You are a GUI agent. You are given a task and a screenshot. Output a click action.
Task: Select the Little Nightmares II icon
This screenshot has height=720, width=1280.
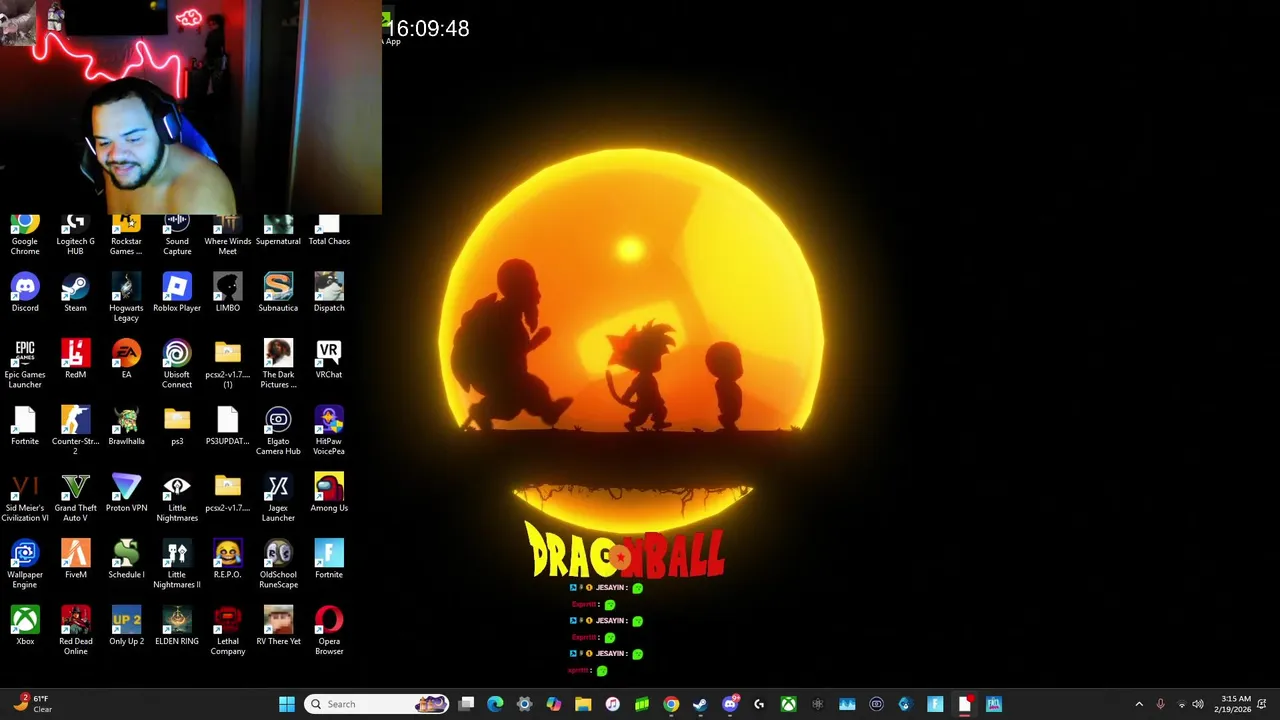point(177,565)
